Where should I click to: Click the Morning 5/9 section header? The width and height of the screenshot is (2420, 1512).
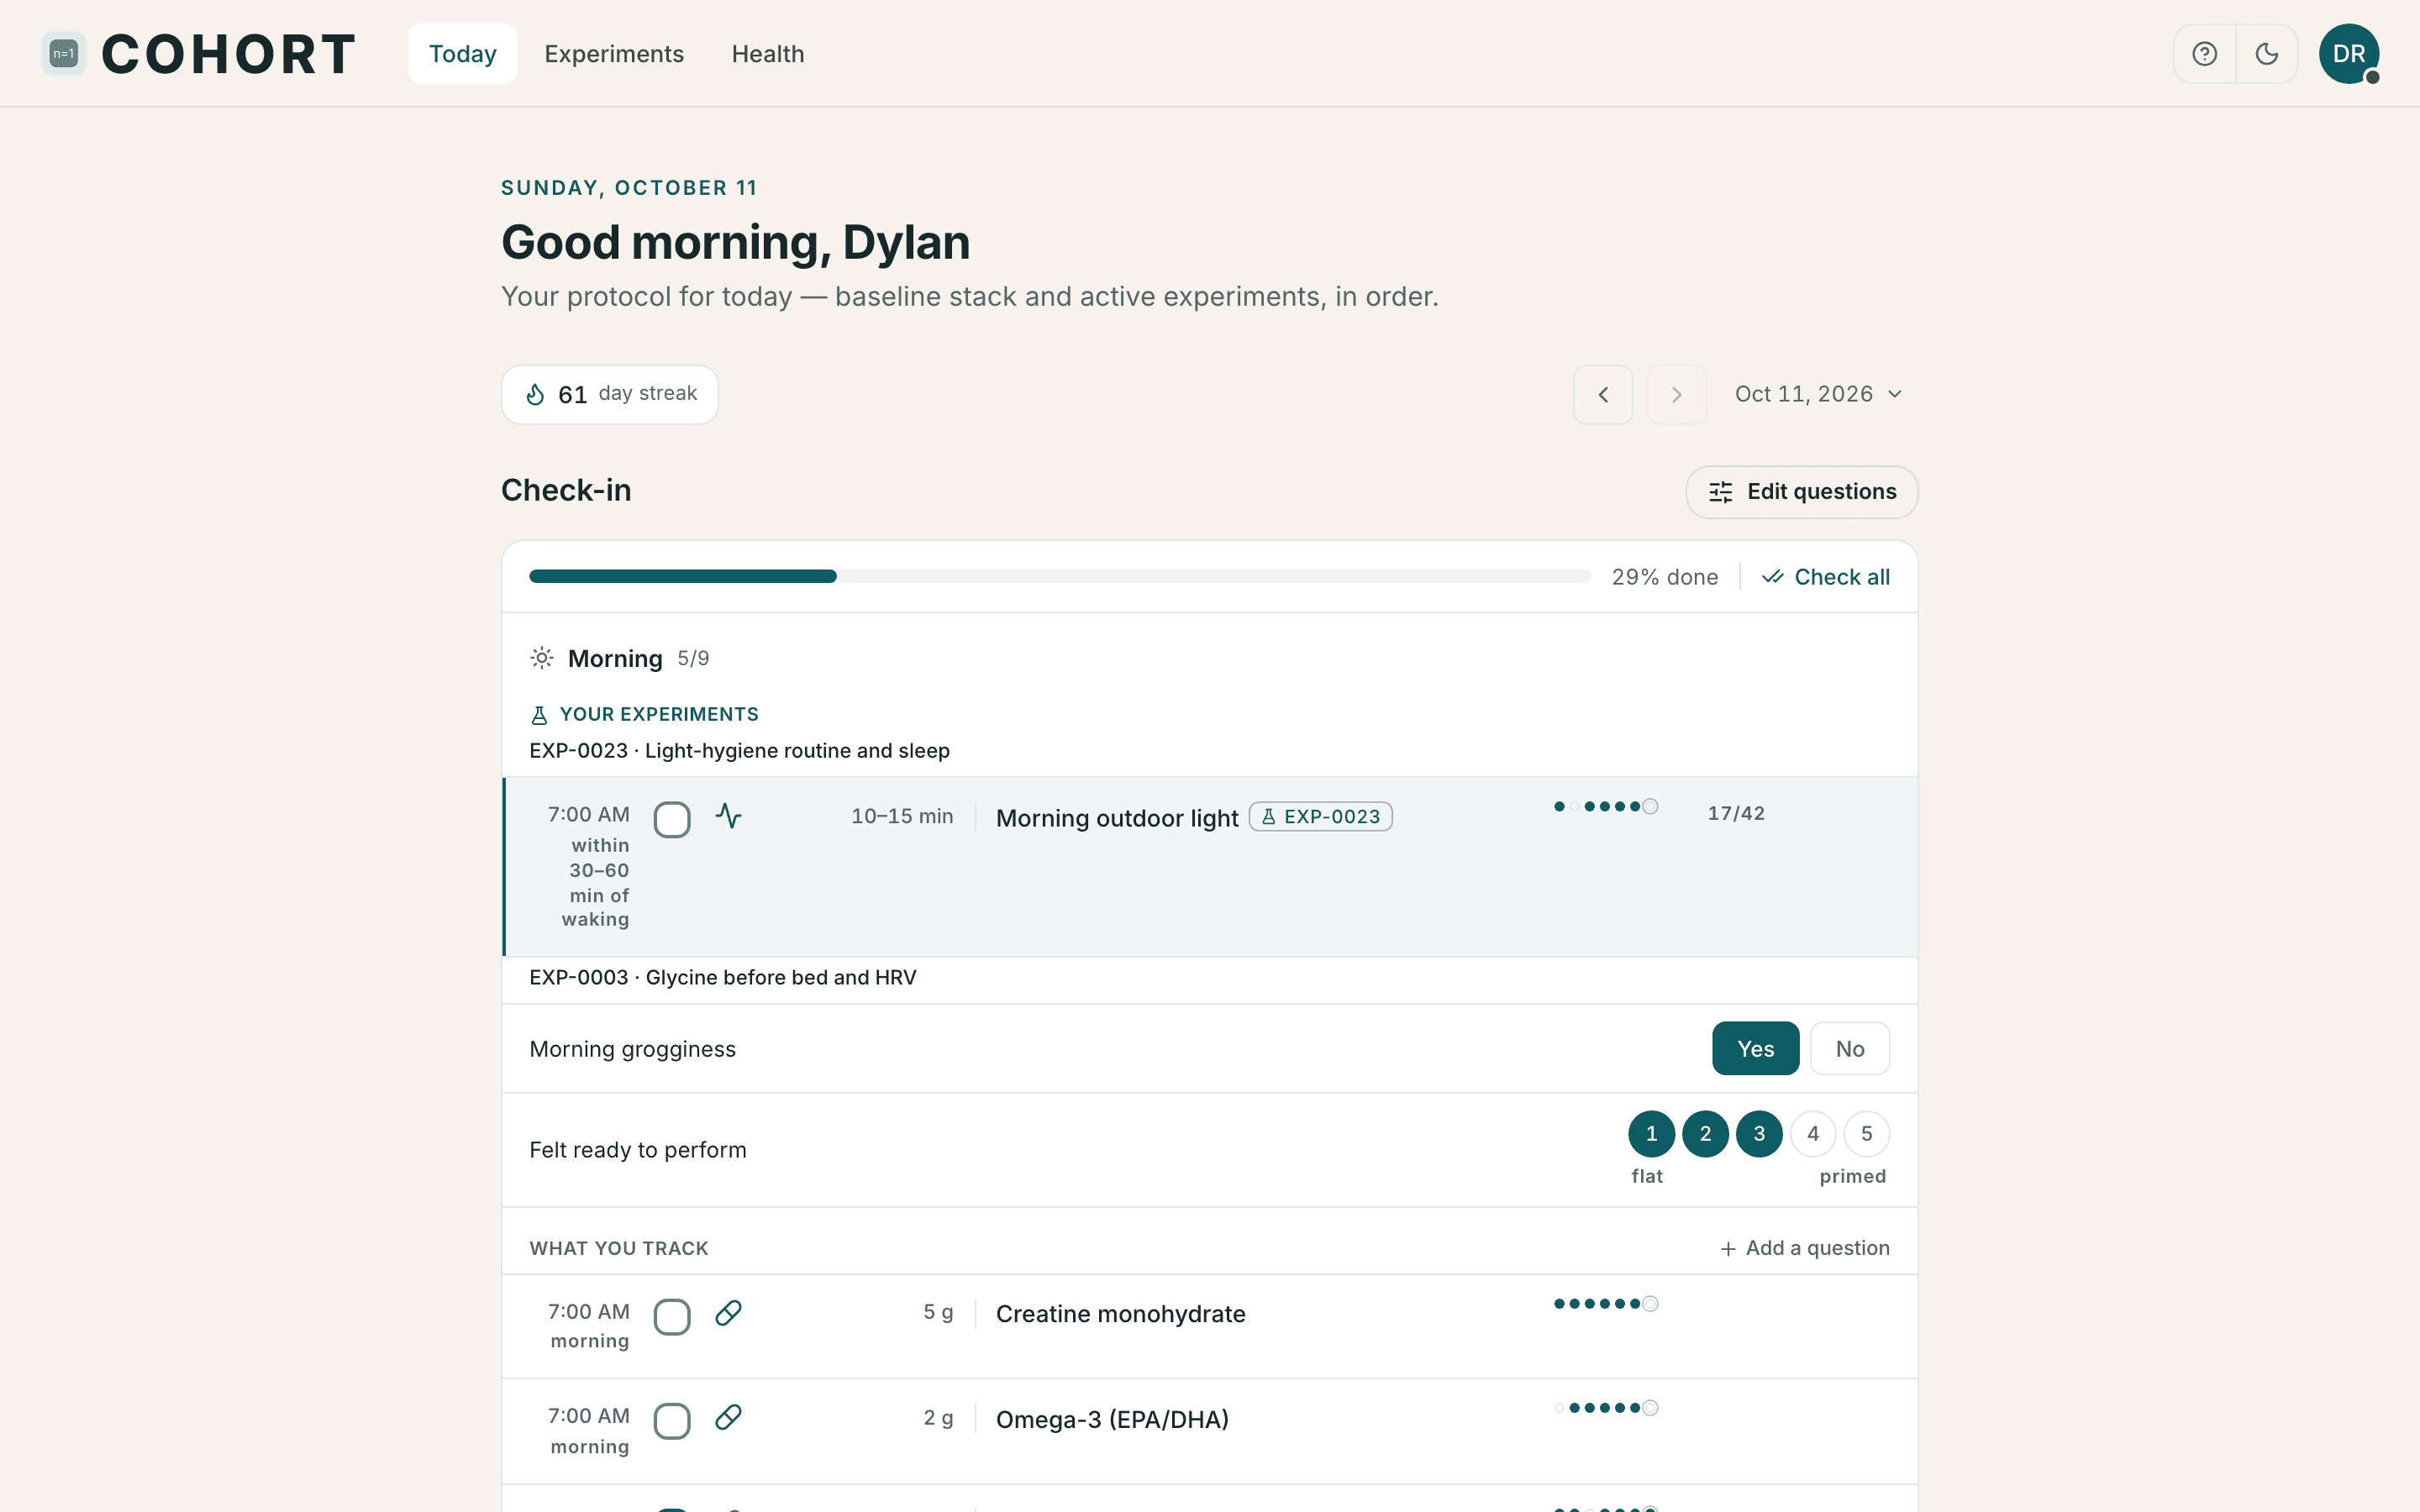coord(619,658)
